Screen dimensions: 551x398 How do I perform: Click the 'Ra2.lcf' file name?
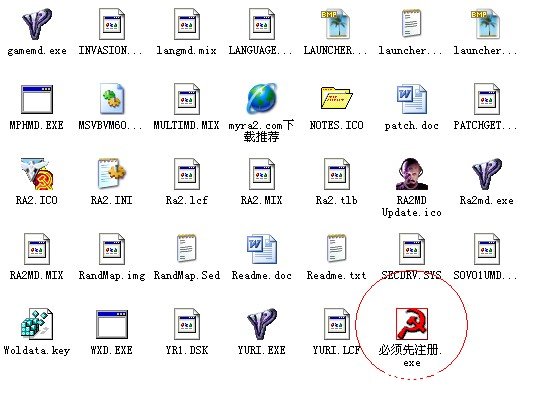[x=187, y=200]
